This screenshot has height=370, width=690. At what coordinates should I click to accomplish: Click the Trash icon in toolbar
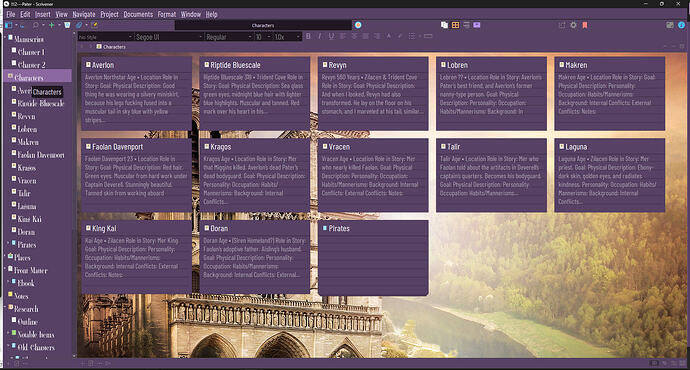(x=67, y=26)
